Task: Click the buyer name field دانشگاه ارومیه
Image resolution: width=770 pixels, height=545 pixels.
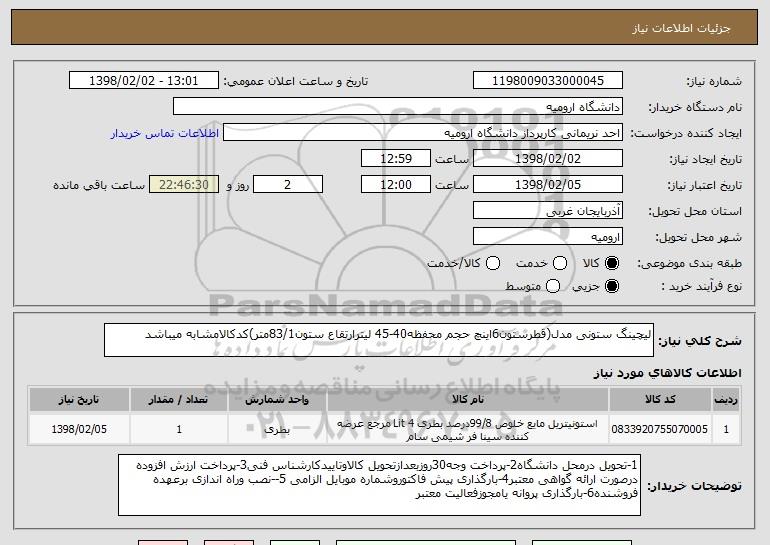Action: coord(398,107)
